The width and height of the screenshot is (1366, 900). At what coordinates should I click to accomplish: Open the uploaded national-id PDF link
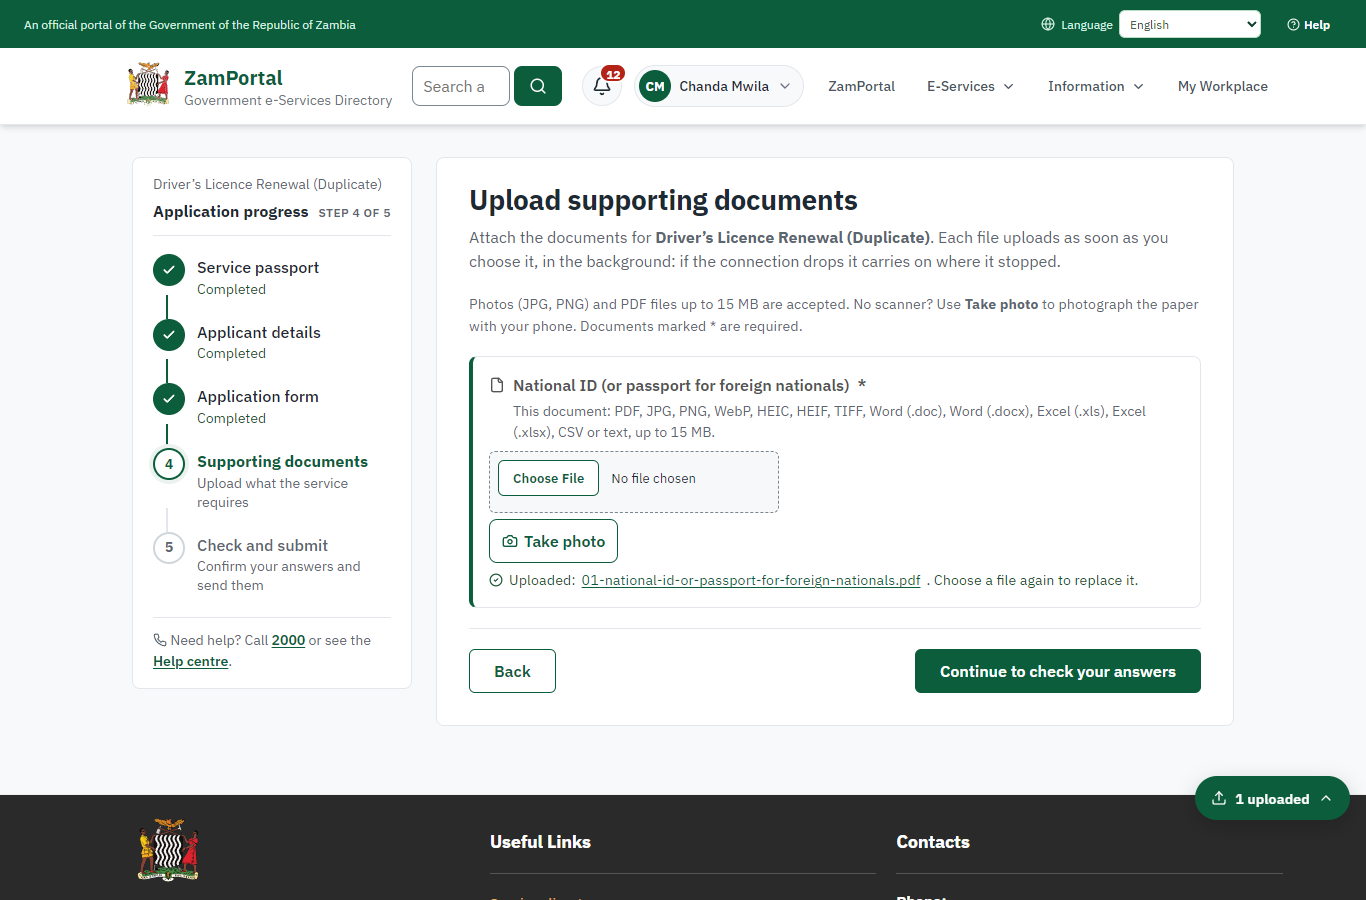(751, 580)
